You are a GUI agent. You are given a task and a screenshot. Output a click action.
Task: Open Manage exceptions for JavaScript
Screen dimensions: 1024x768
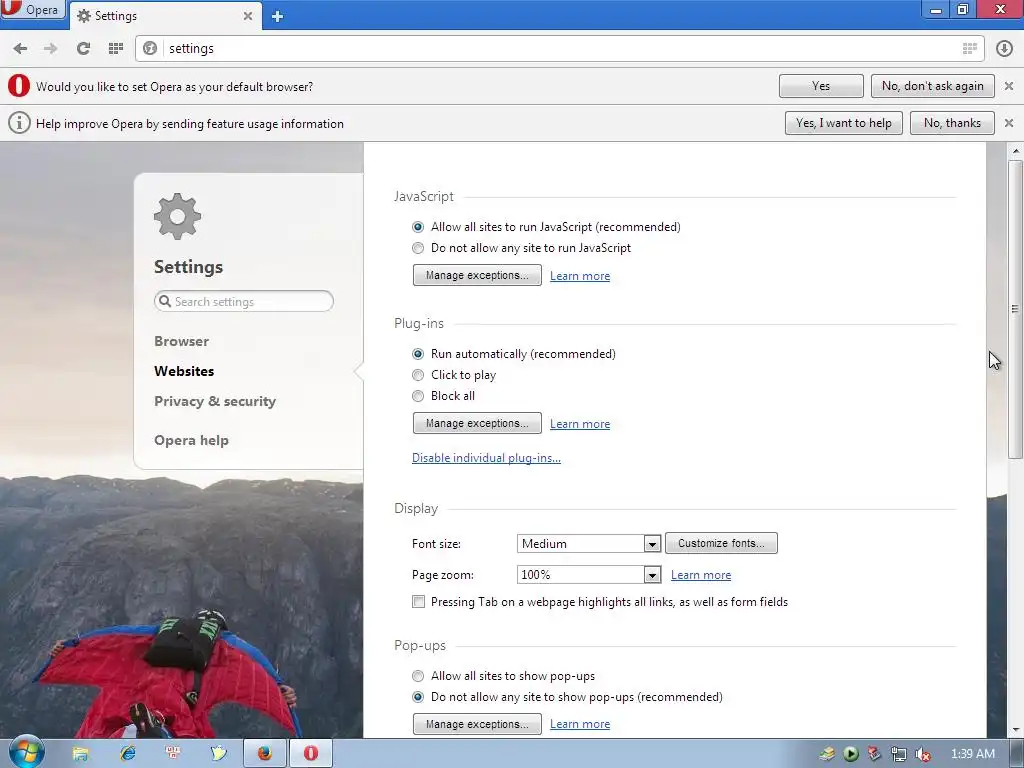[x=477, y=275]
